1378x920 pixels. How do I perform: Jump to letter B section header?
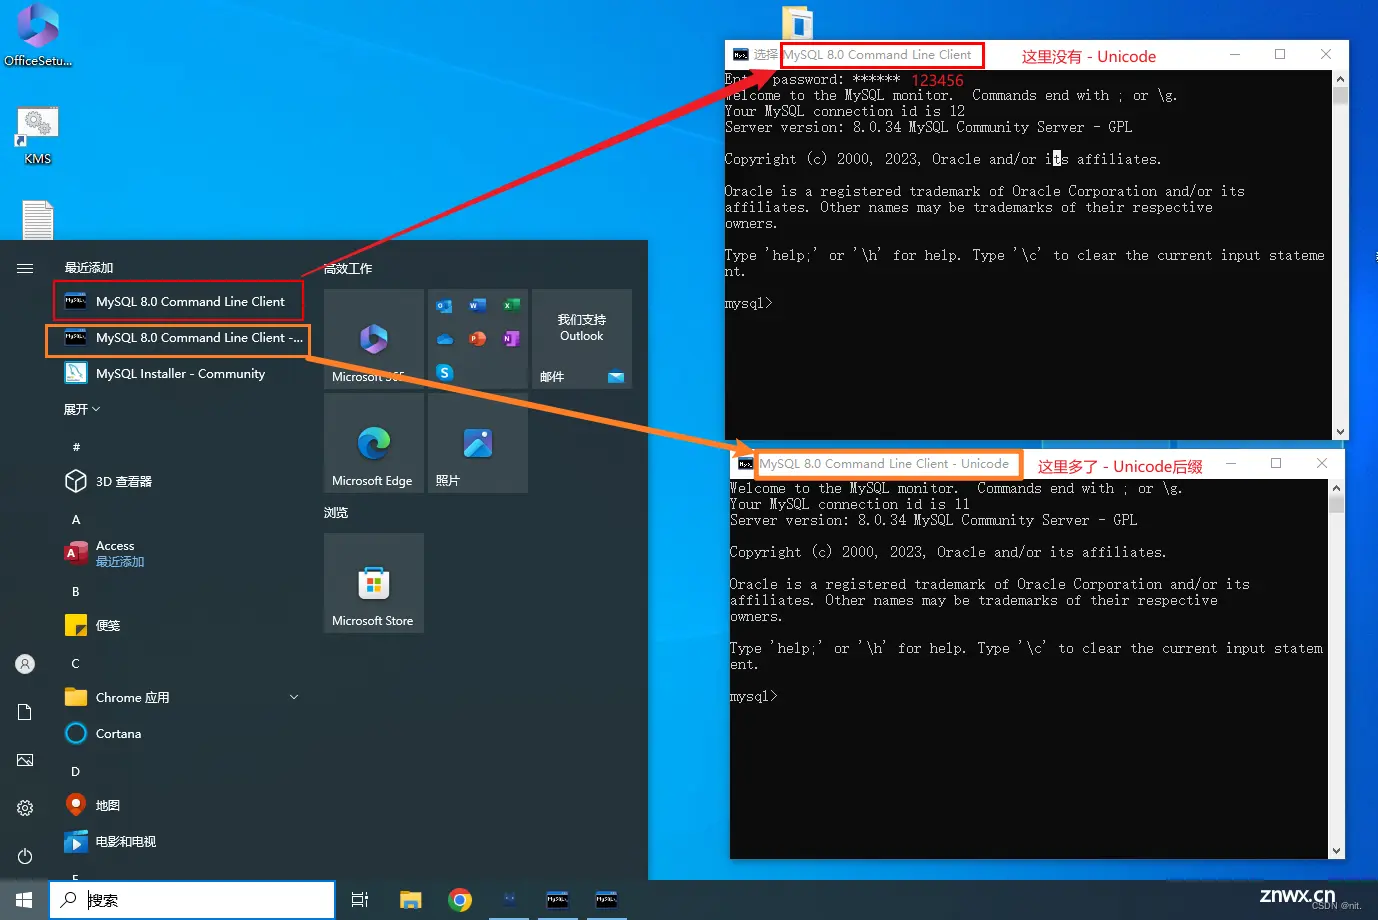pyautogui.click(x=76, y=592)
